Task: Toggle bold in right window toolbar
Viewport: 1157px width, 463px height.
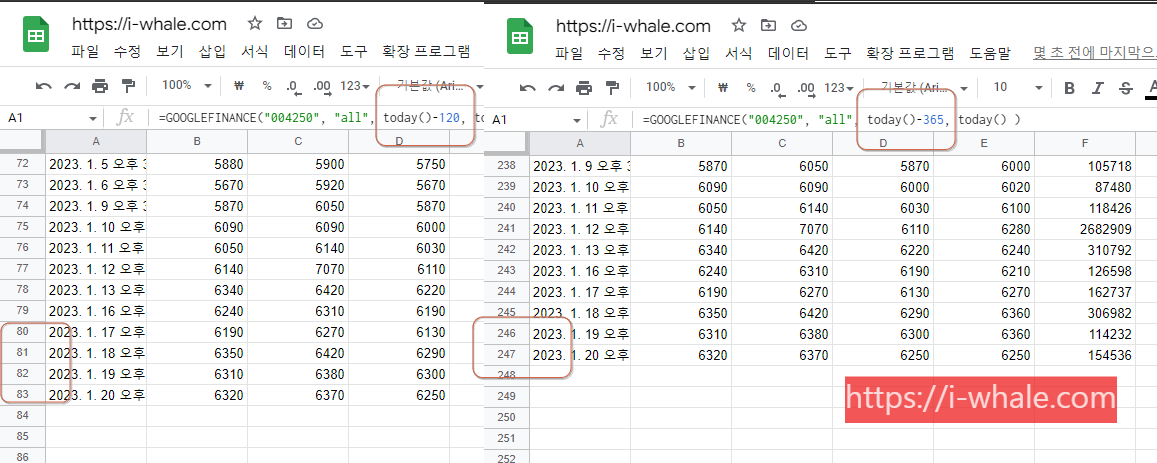Action: tap(1069, 88)
